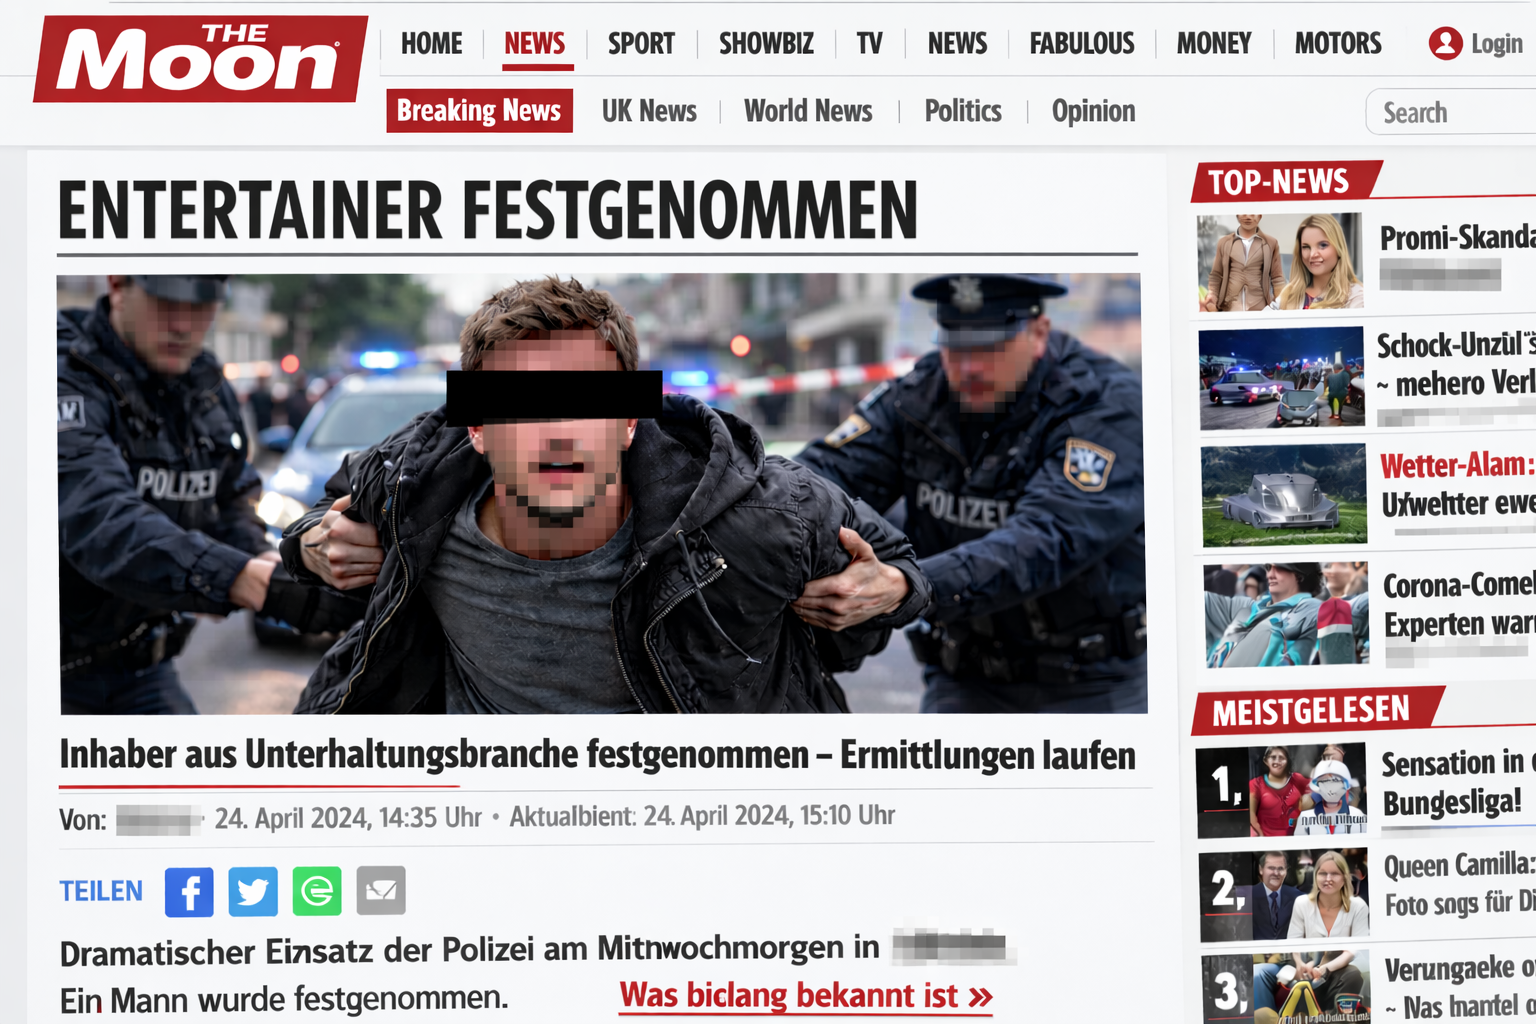Image resolution: width=1536 pixels, height=1024 pixels.
Task: Share article via Twitter icon
Action: click(253, 891)
